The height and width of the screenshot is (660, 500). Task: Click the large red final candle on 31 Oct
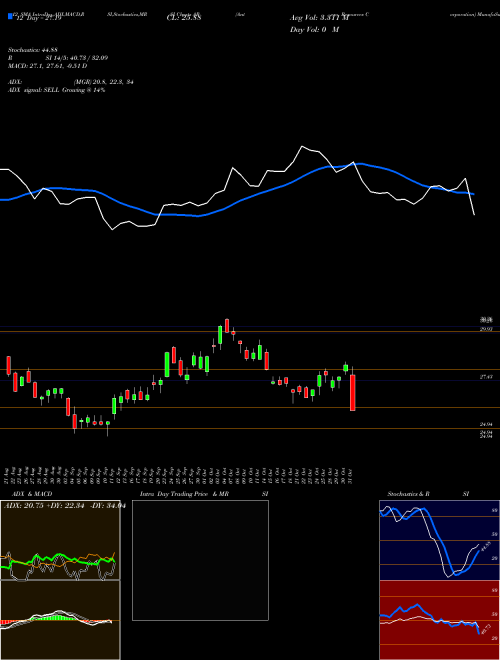(x=352, y=392)
